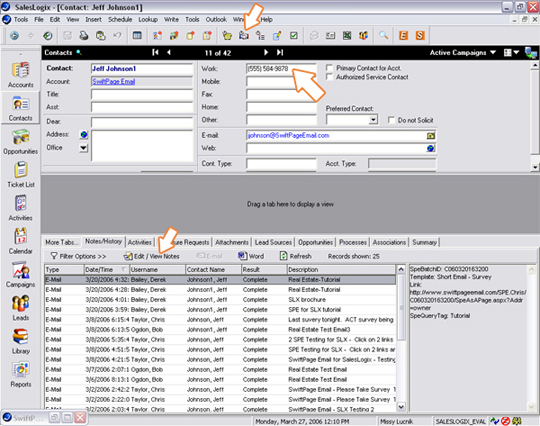This screenshot has width=540, height=426.
Task: Enable the Do not Solicit checkbox
Action: point(391,120)
